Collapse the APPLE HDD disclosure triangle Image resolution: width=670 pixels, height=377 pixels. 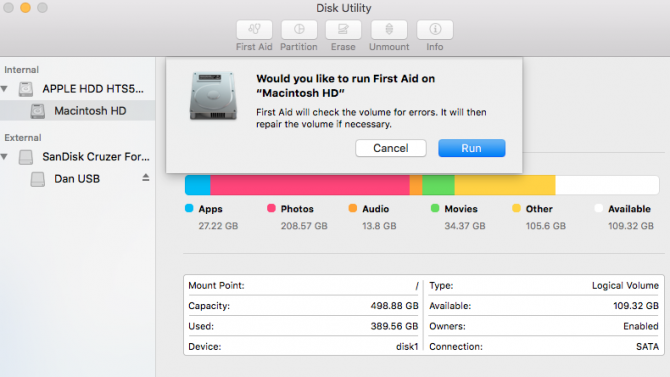point(5,89)
